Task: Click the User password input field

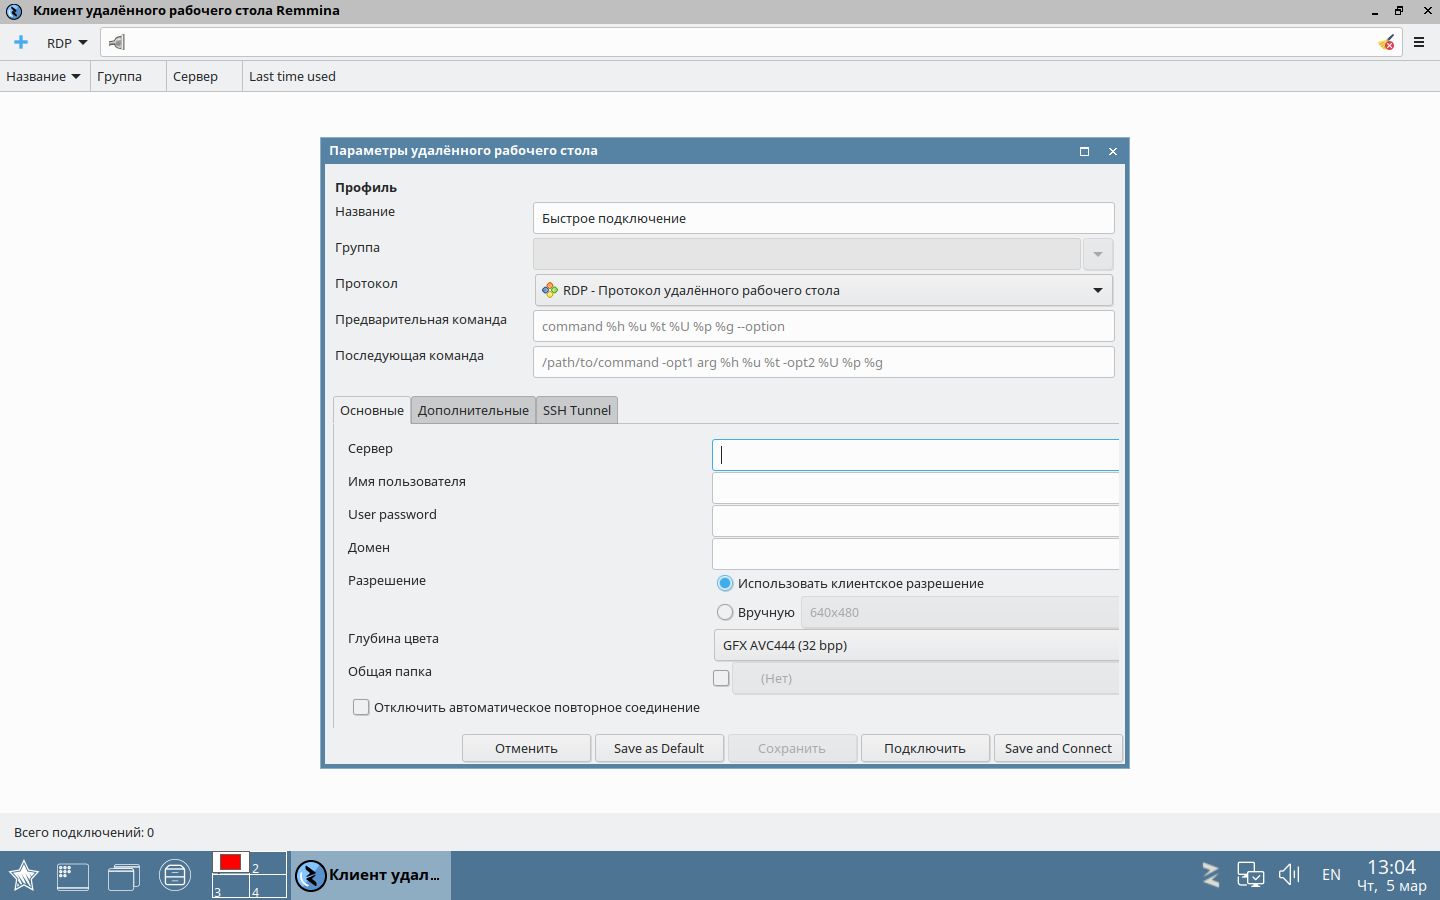Action: 915,521
